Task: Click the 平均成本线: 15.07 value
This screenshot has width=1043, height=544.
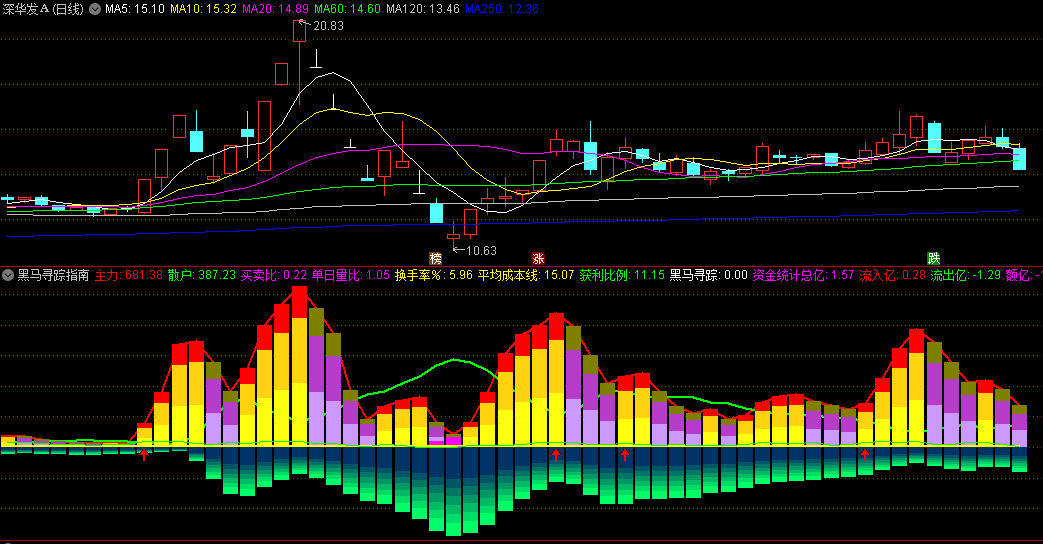Action: click(525, 275)
